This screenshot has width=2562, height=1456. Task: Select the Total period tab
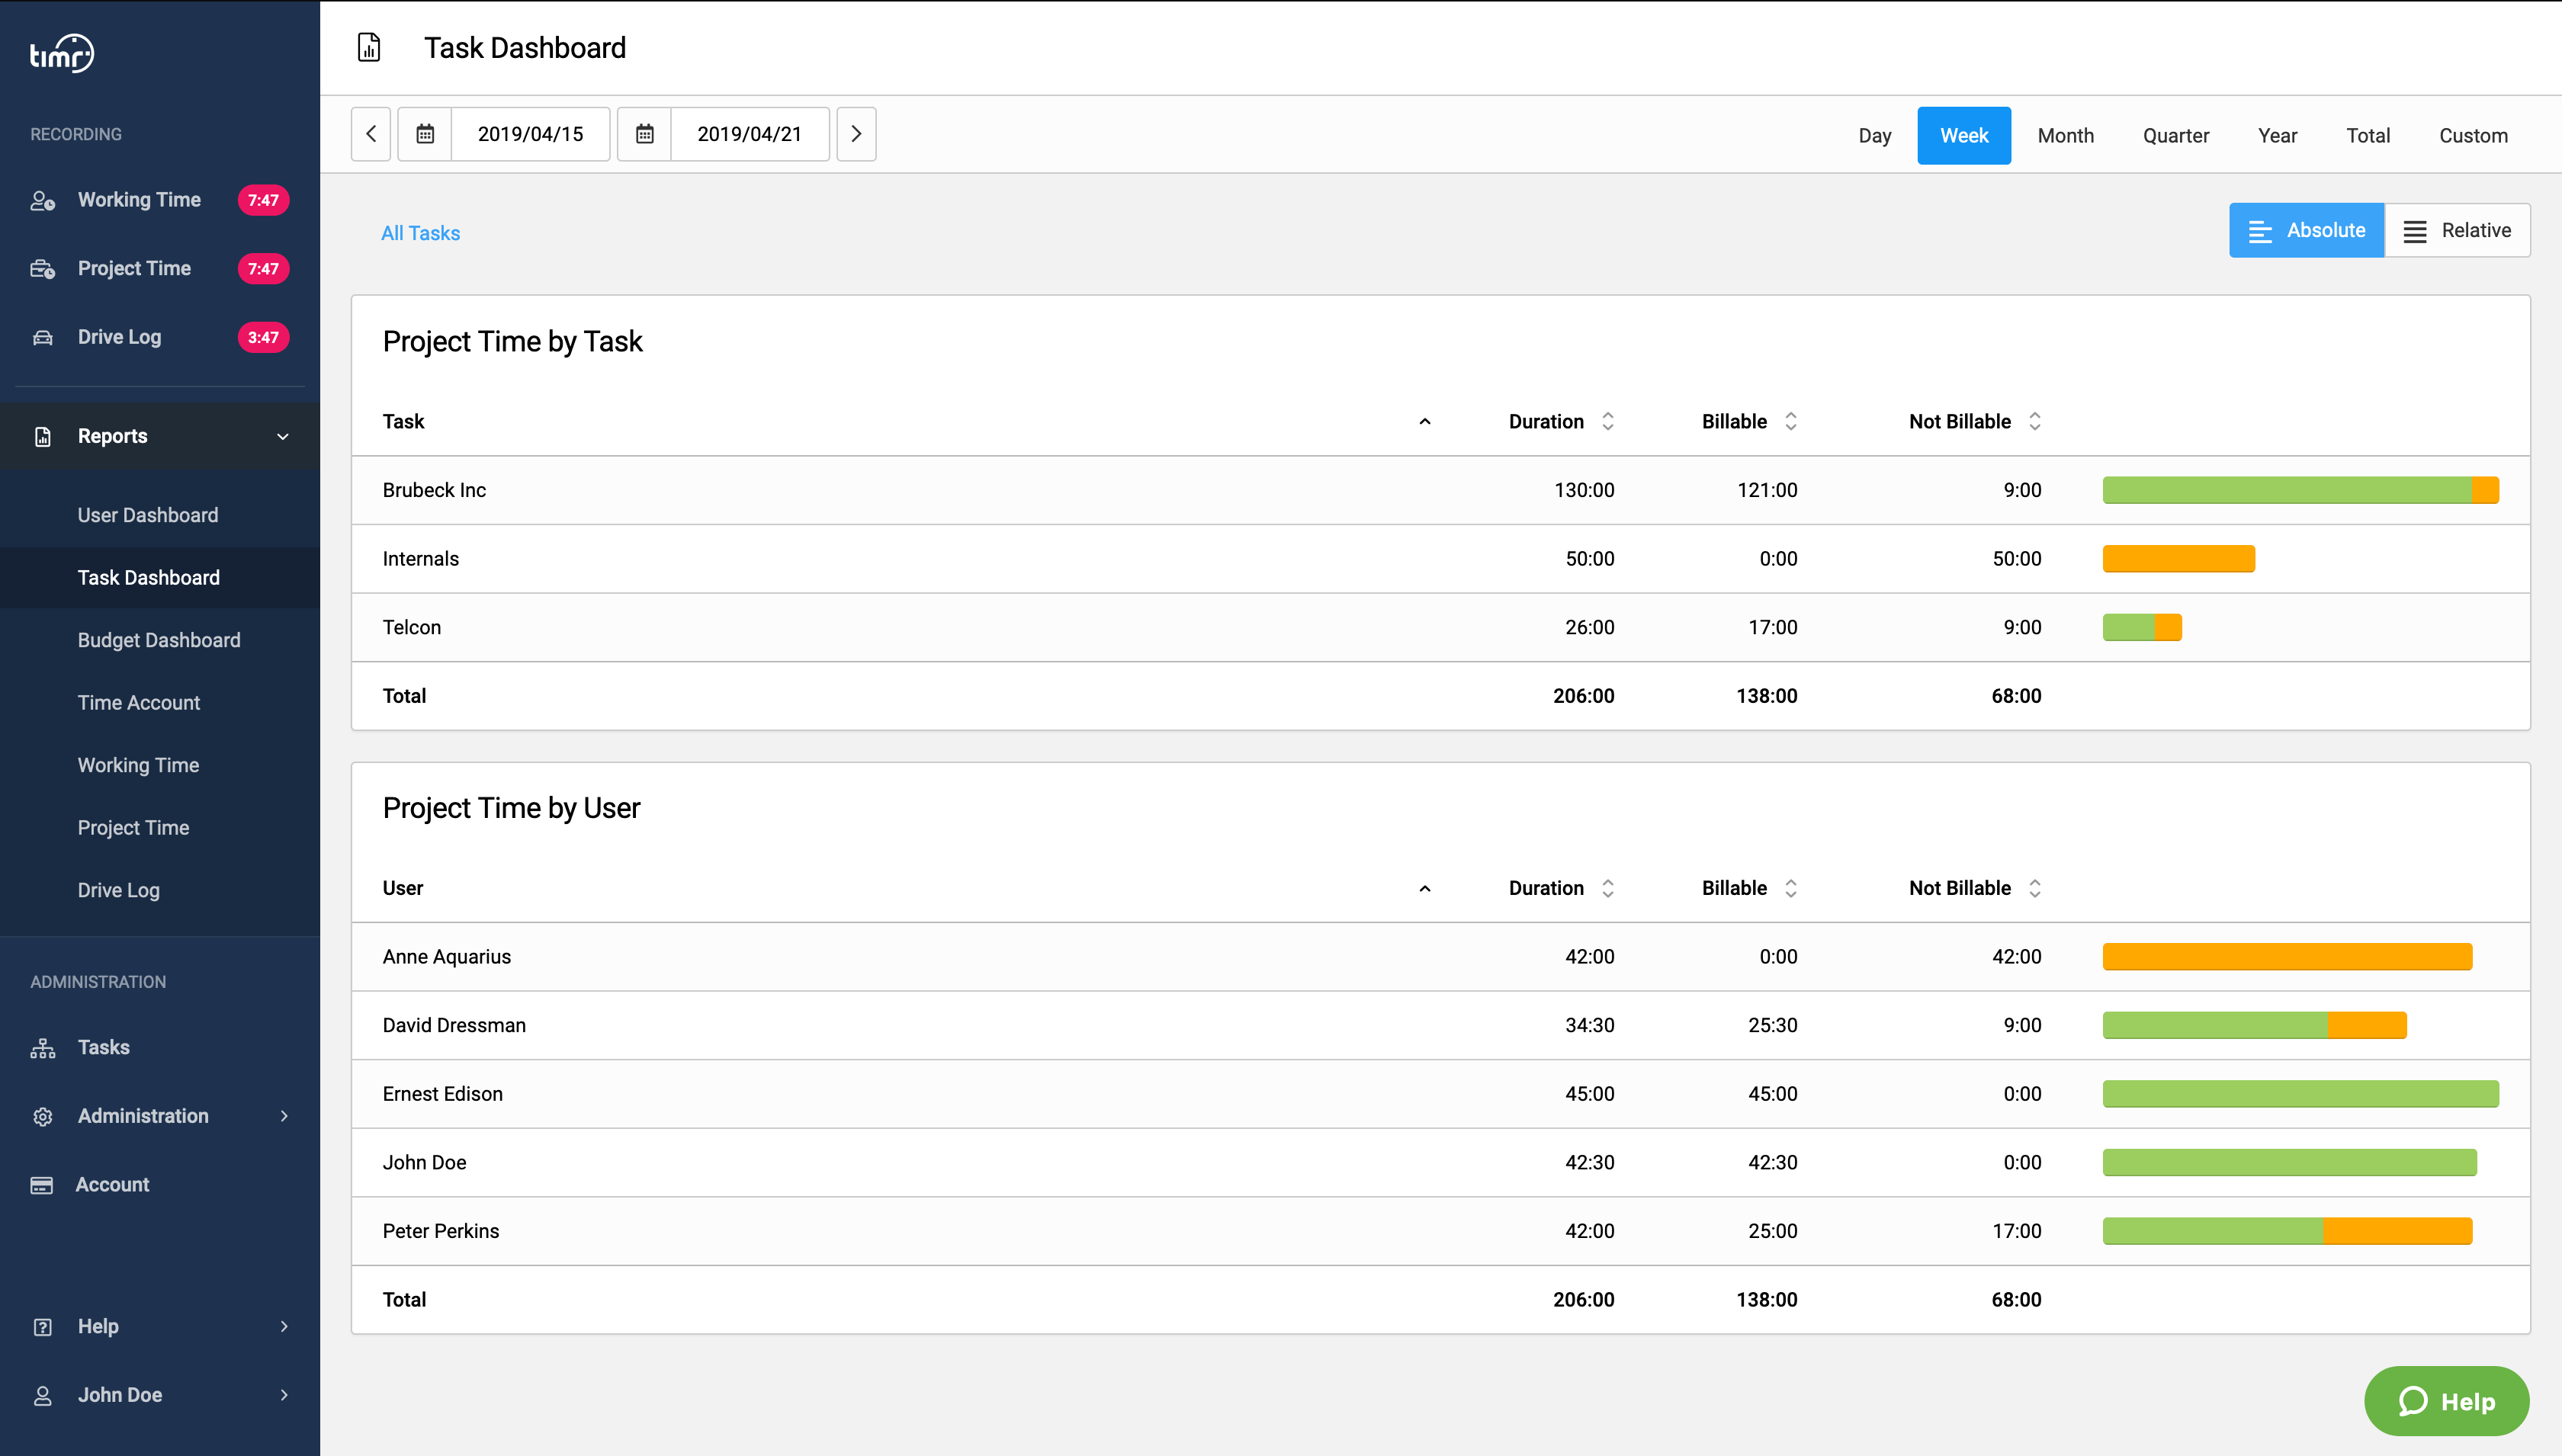(2368, 136)
